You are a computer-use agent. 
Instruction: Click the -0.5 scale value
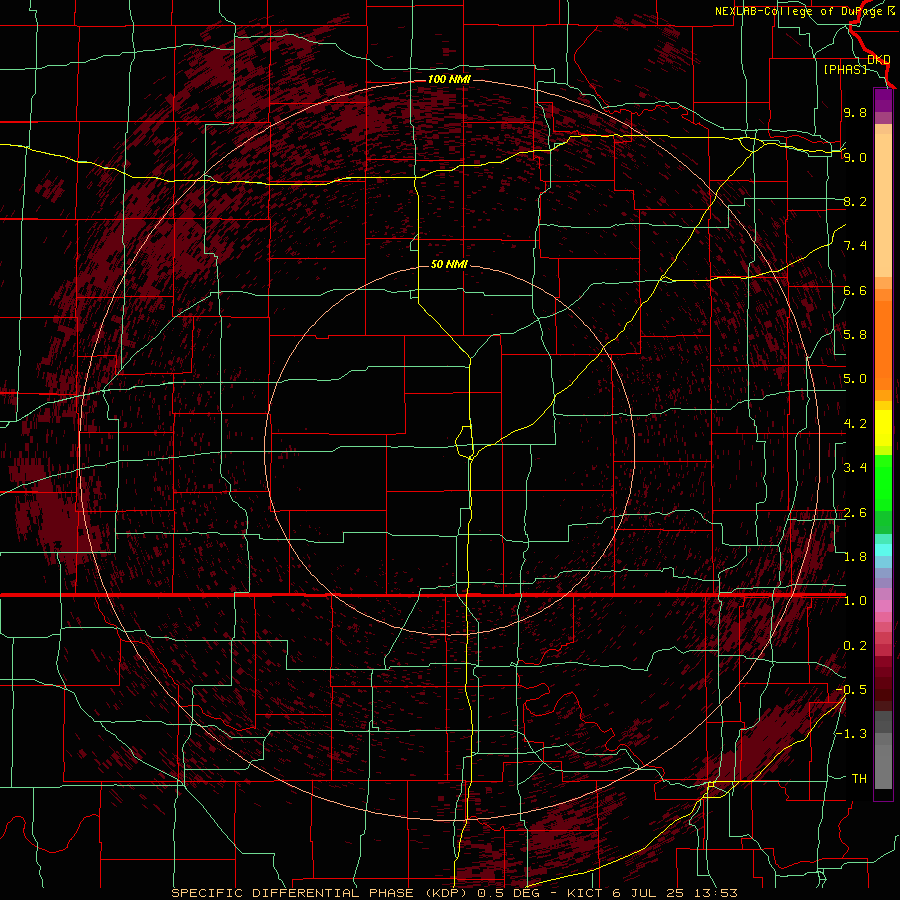[x=851, y=690]
